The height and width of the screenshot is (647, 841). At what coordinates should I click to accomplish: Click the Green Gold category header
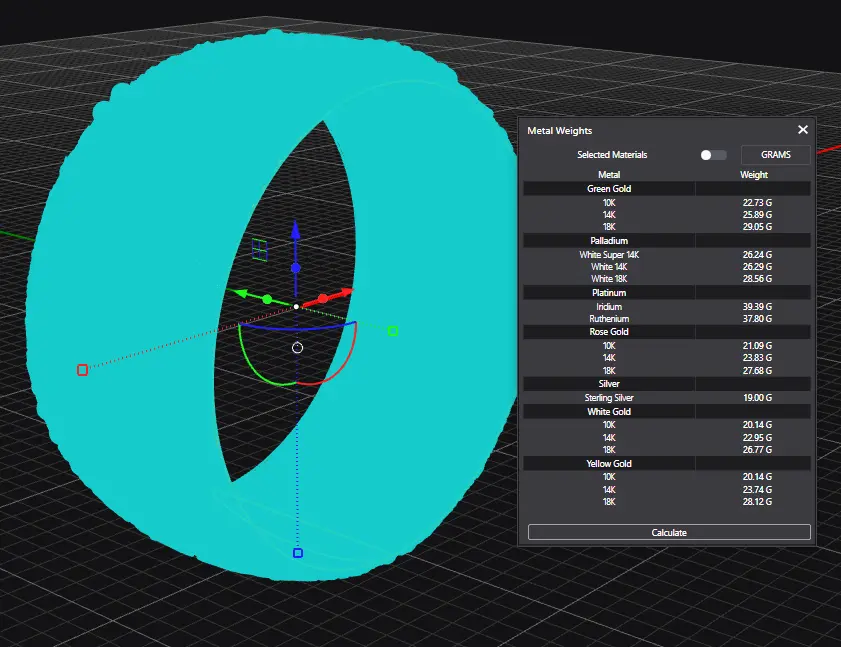(x=608, y=188)
